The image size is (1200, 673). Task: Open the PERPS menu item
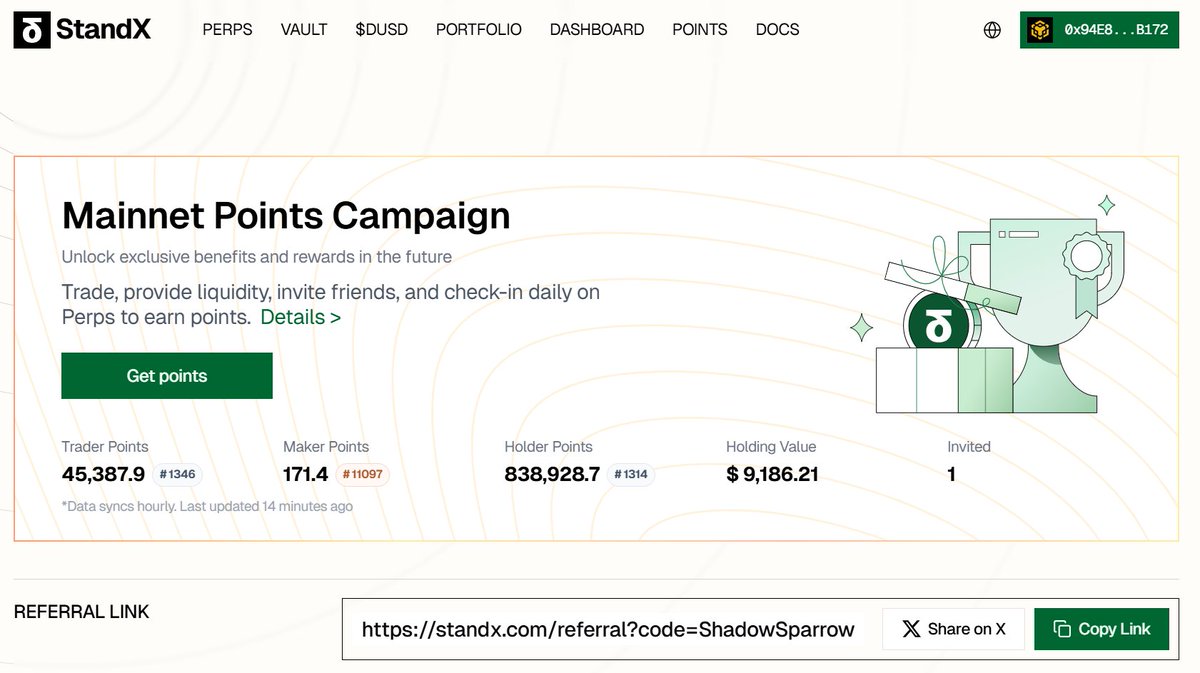[x=227, y=30]
